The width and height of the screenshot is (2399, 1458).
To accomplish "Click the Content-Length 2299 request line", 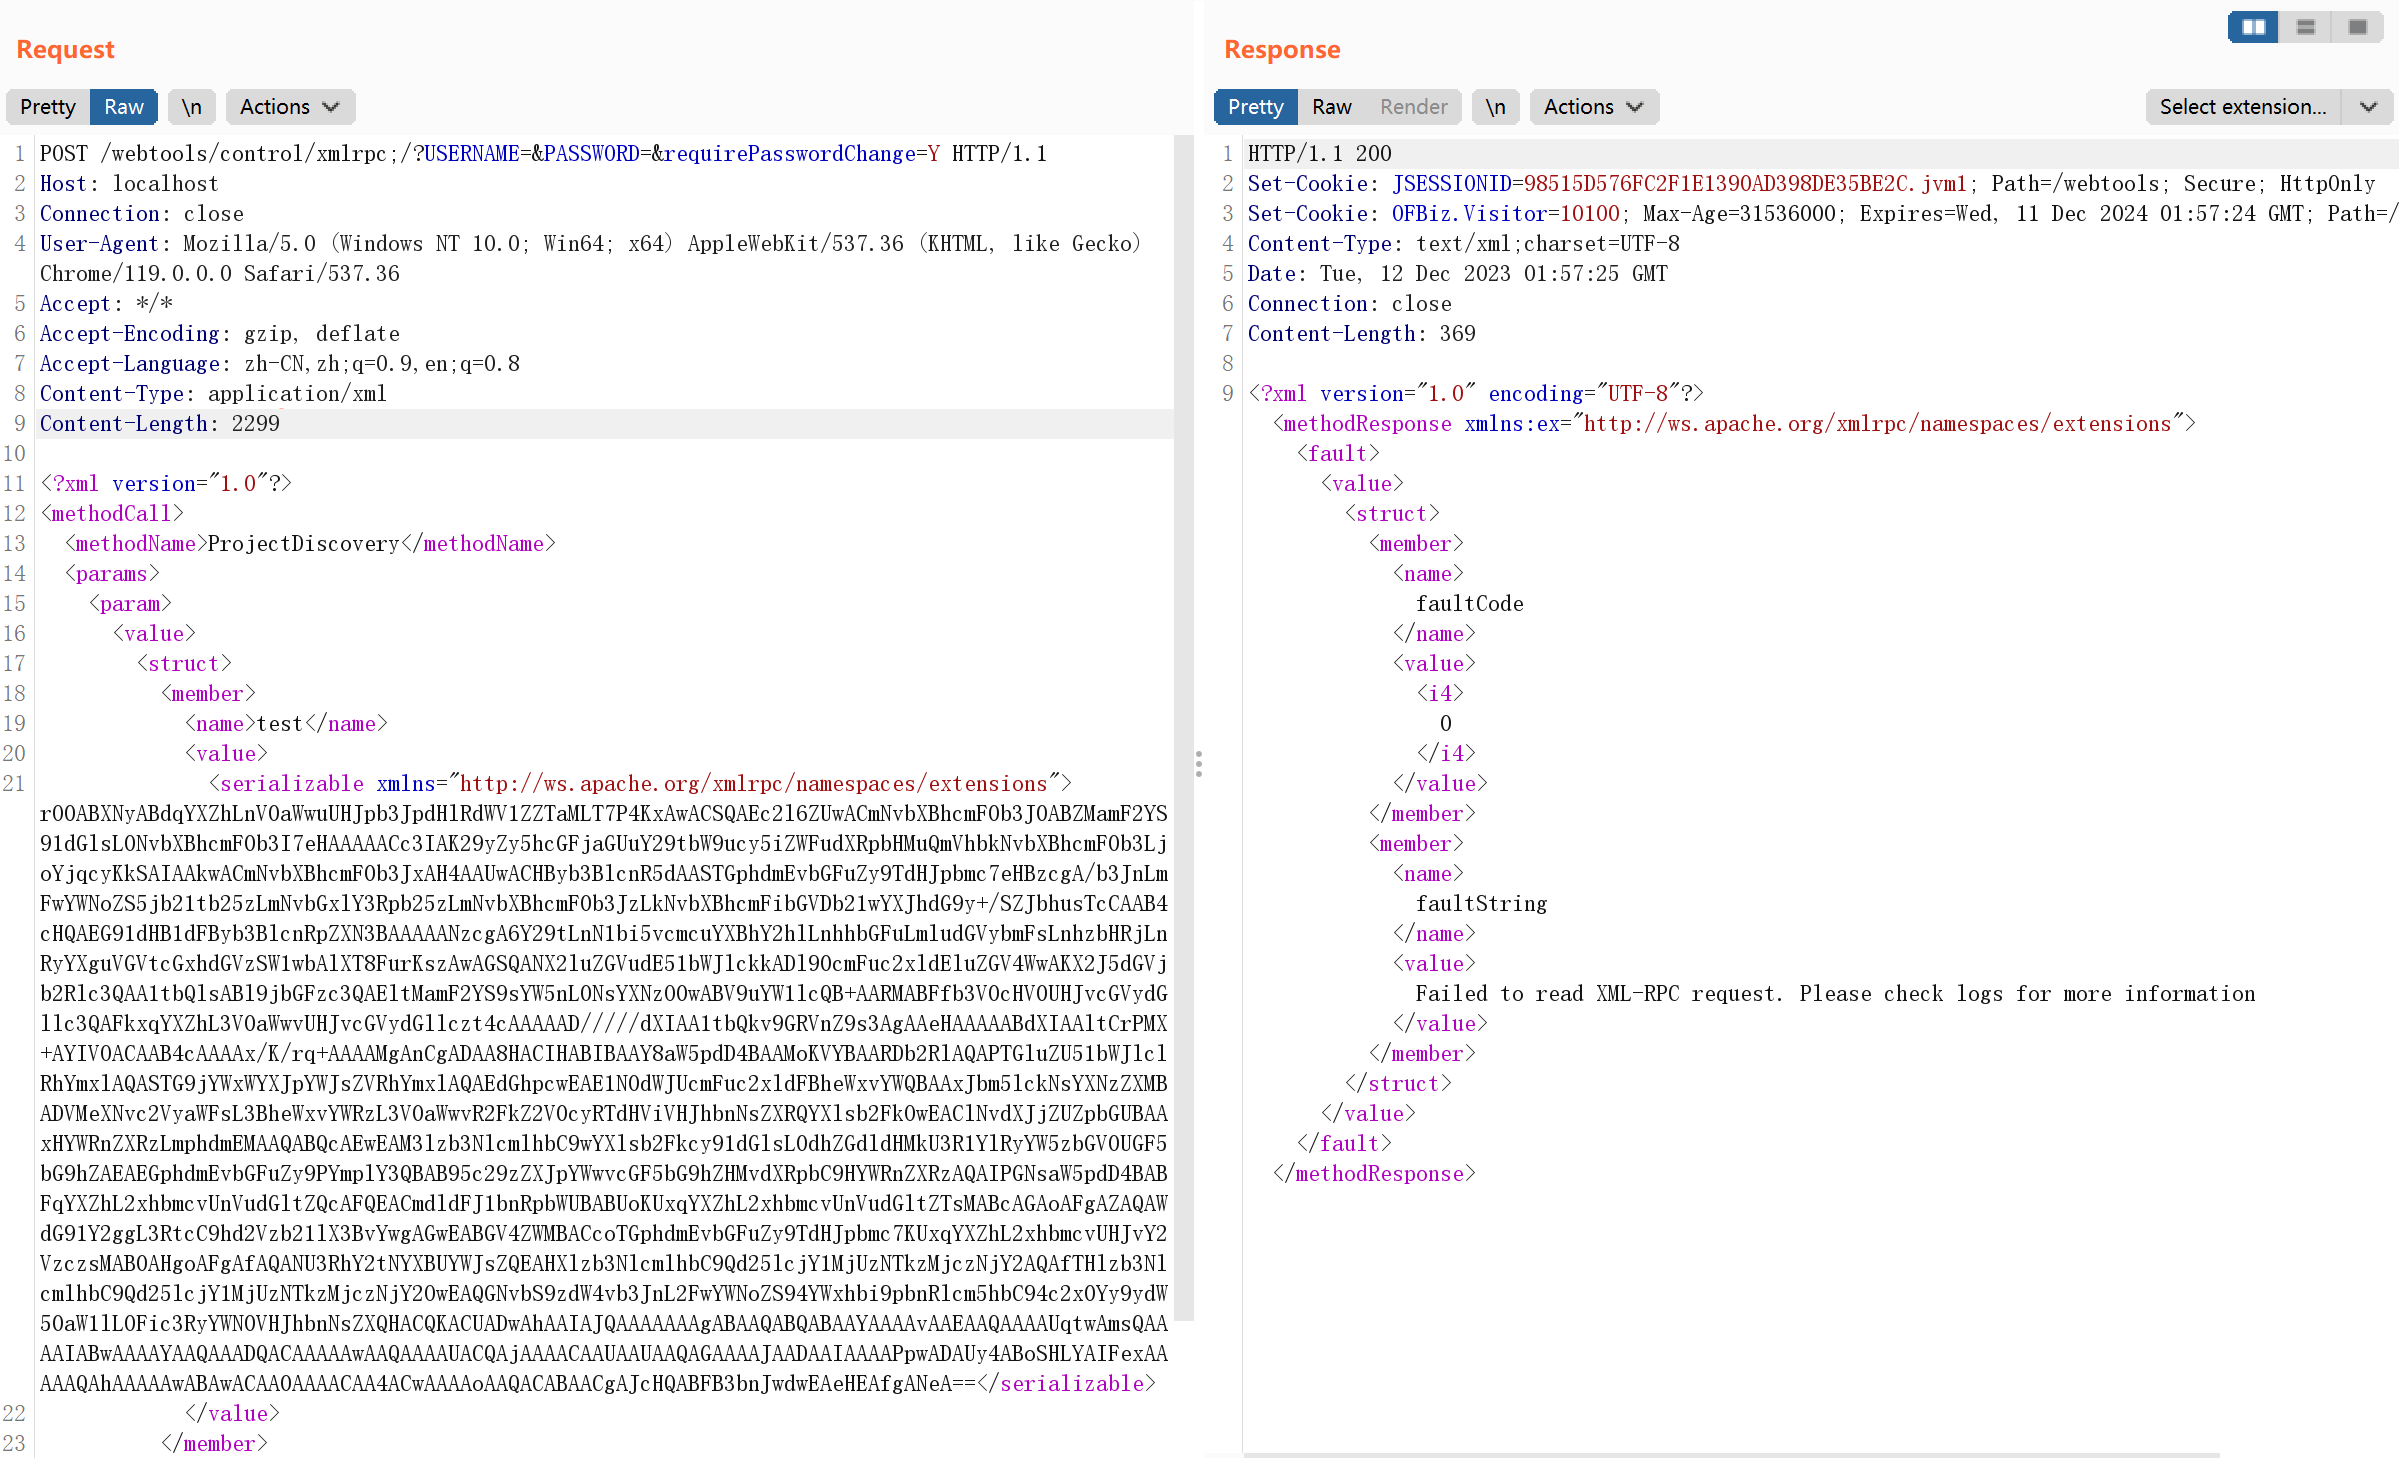I will [160, 424].
